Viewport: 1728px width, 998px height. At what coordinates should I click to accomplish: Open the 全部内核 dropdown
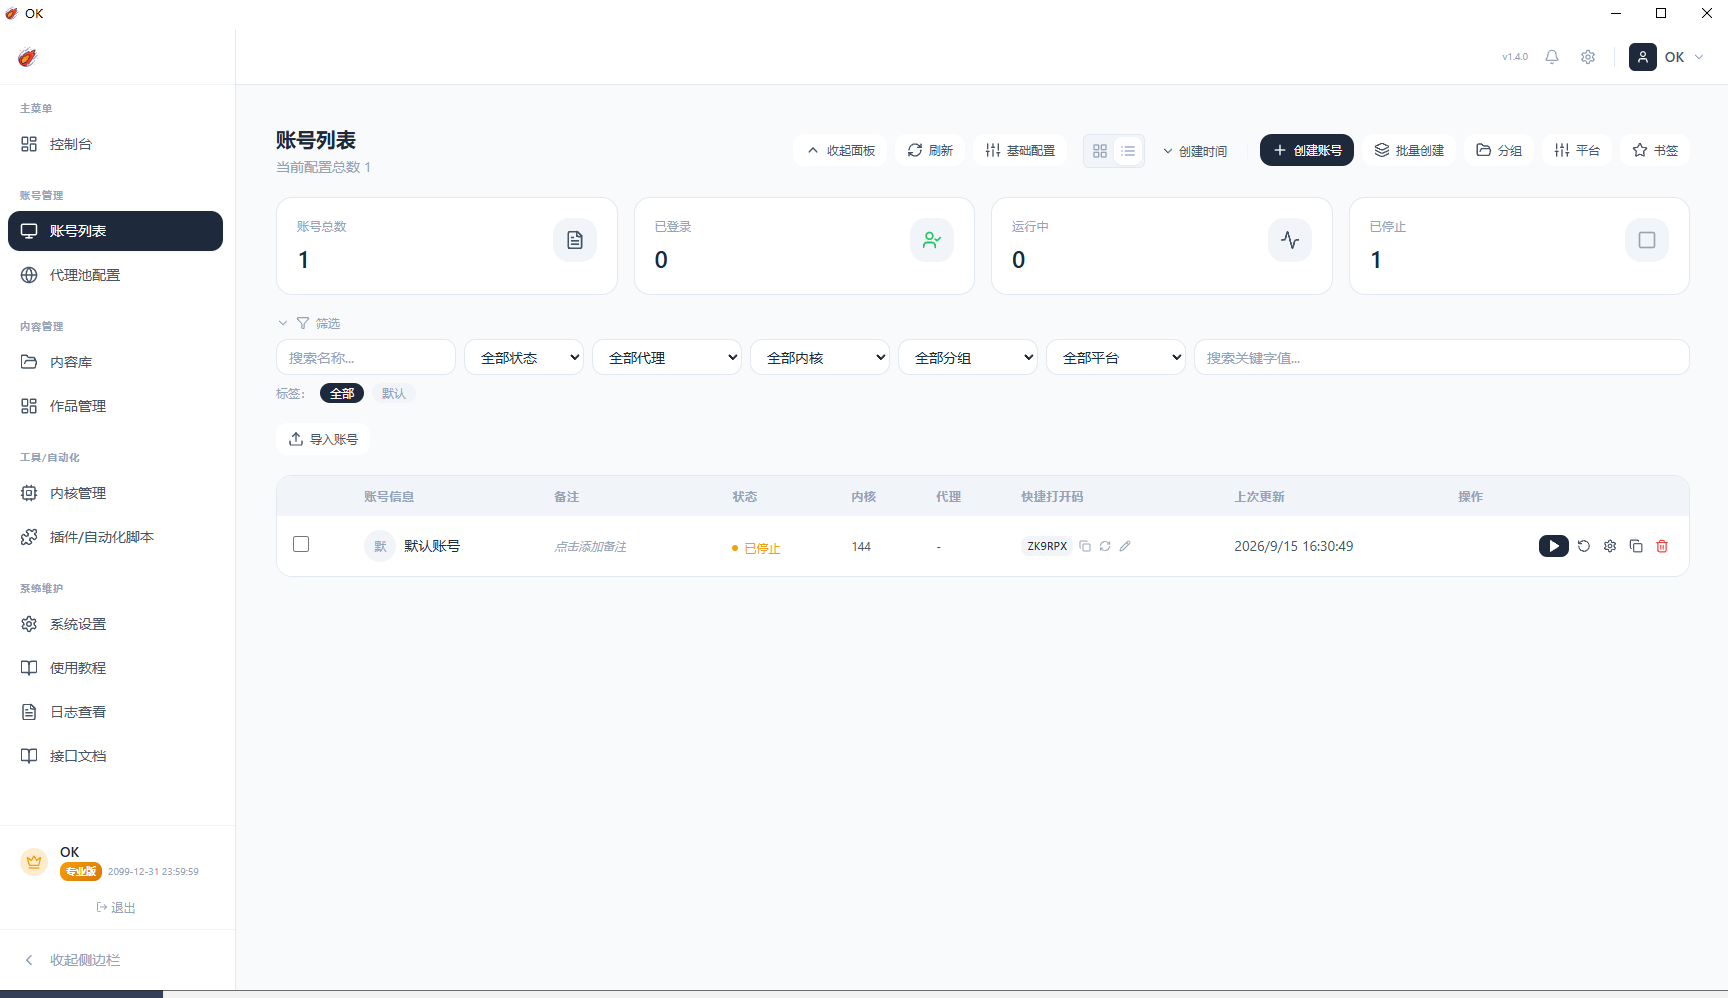820,357
